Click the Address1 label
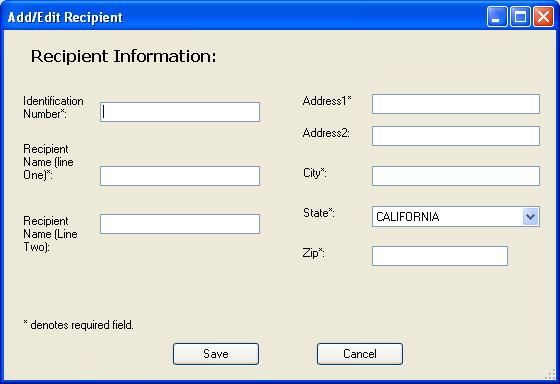Screen dimensions: 560x384 [327, 101]
